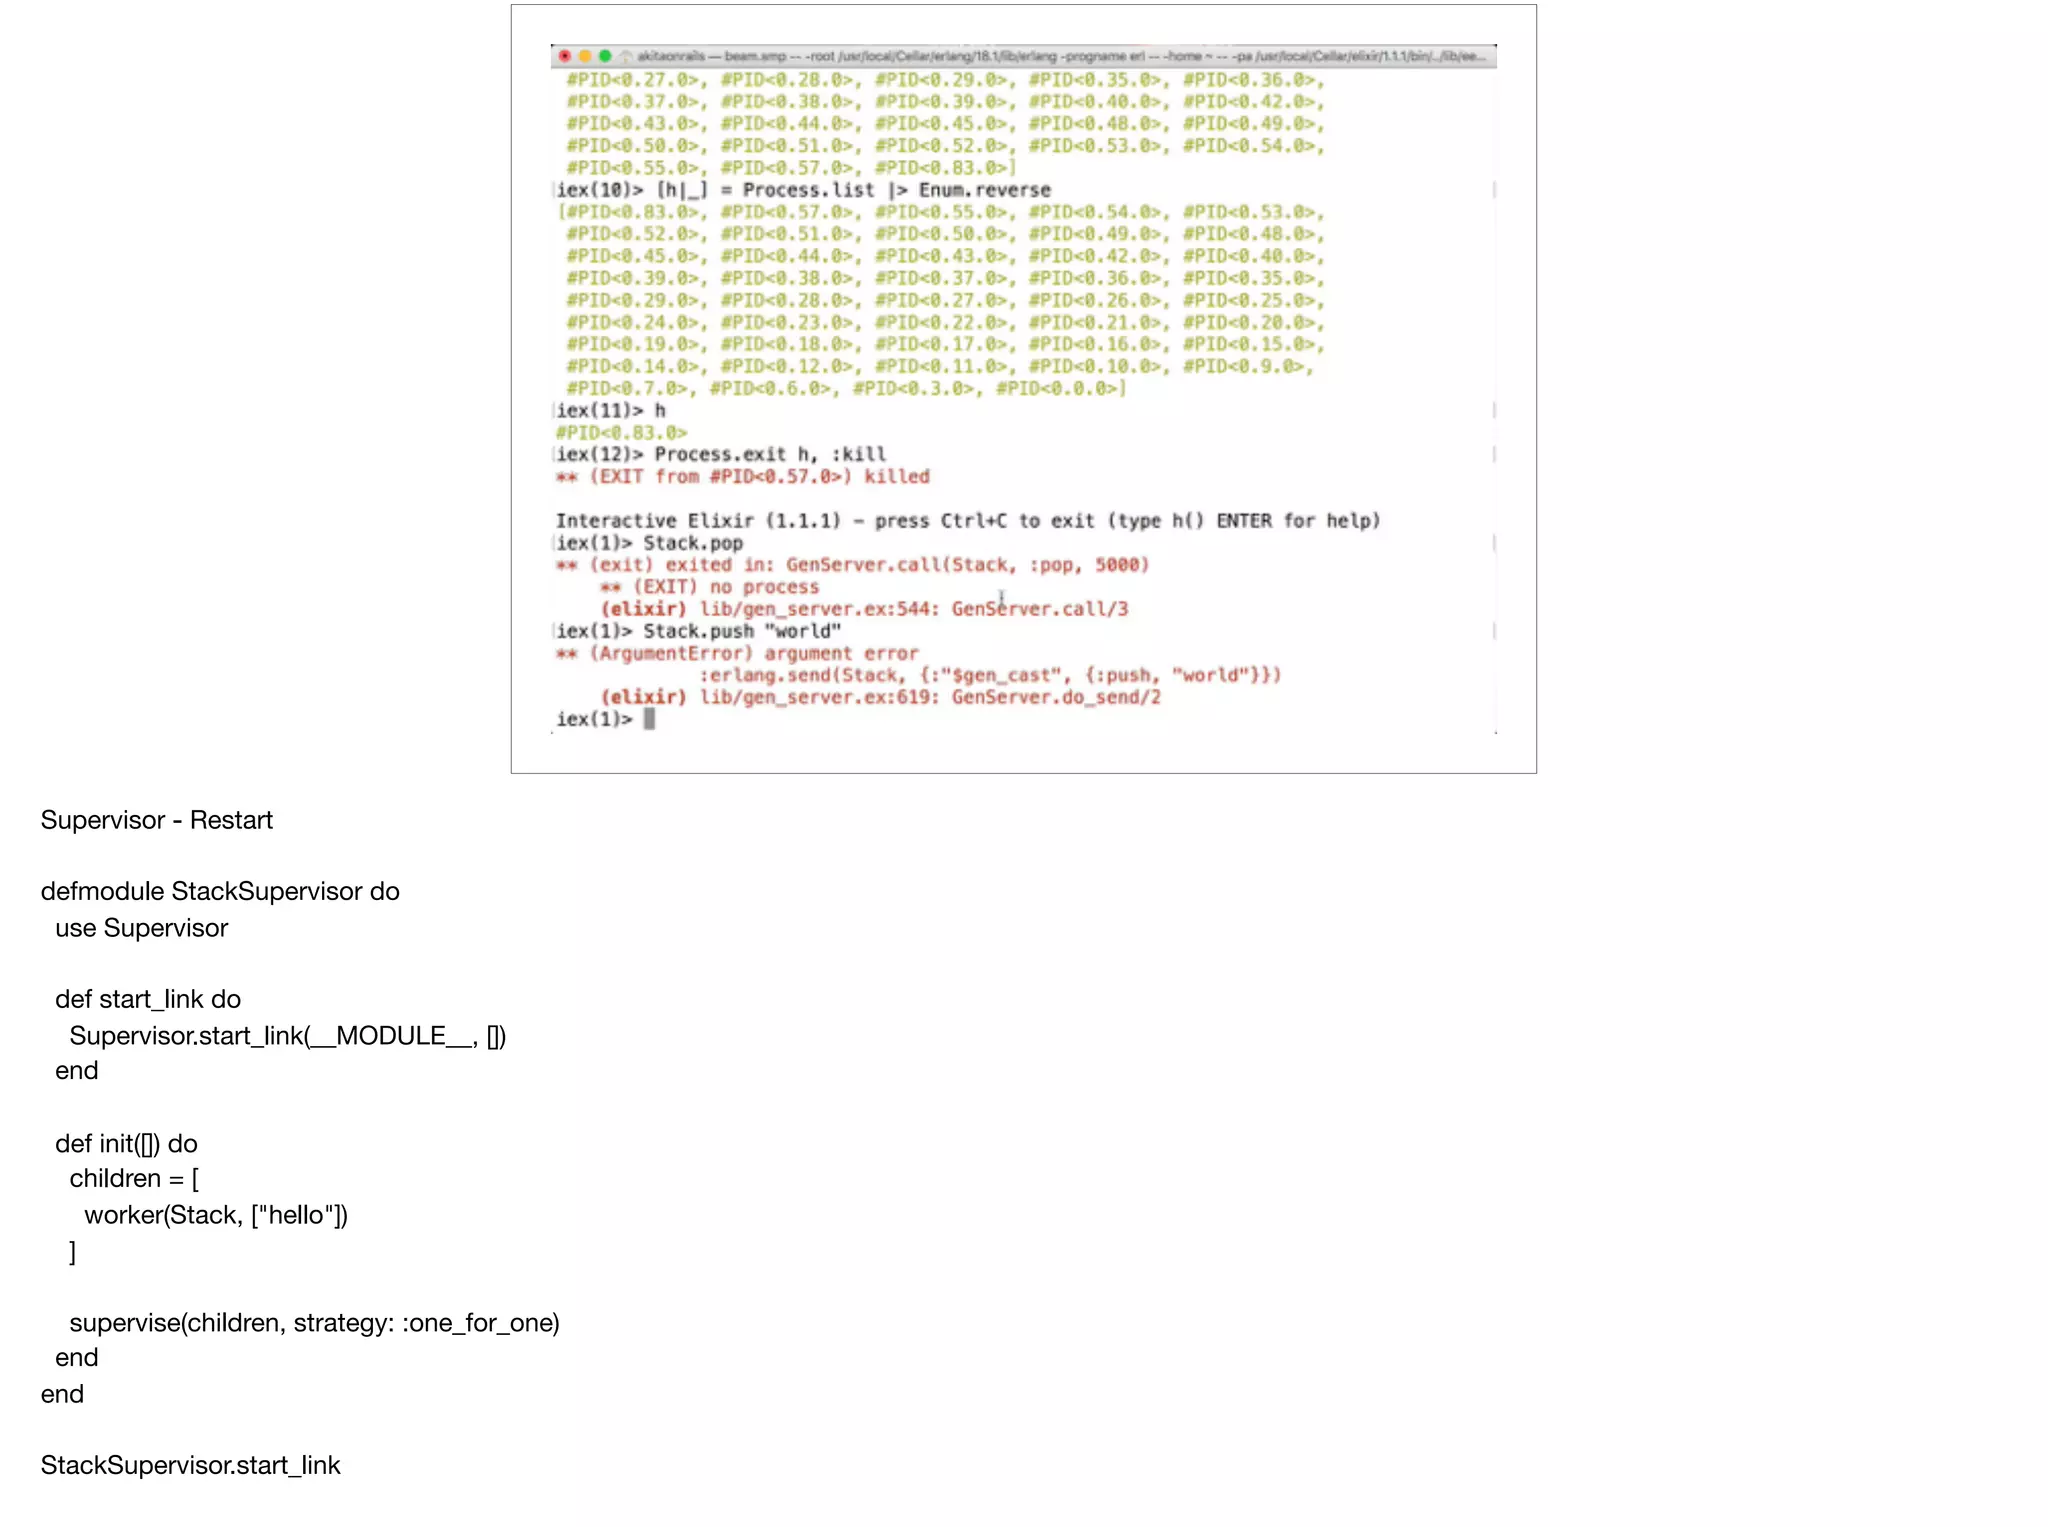Click the 'def init([]) do' line

tap(127, 1143)
